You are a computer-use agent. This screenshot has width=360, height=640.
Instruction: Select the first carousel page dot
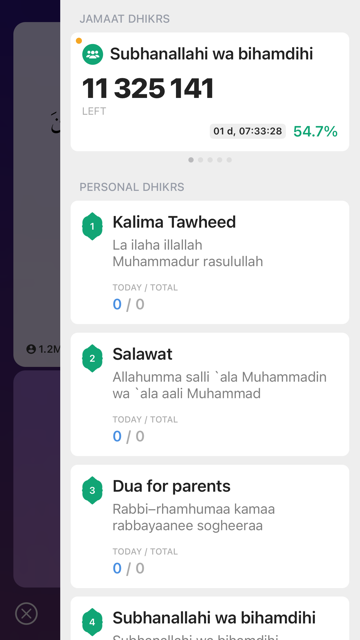[x=191, y=160]
